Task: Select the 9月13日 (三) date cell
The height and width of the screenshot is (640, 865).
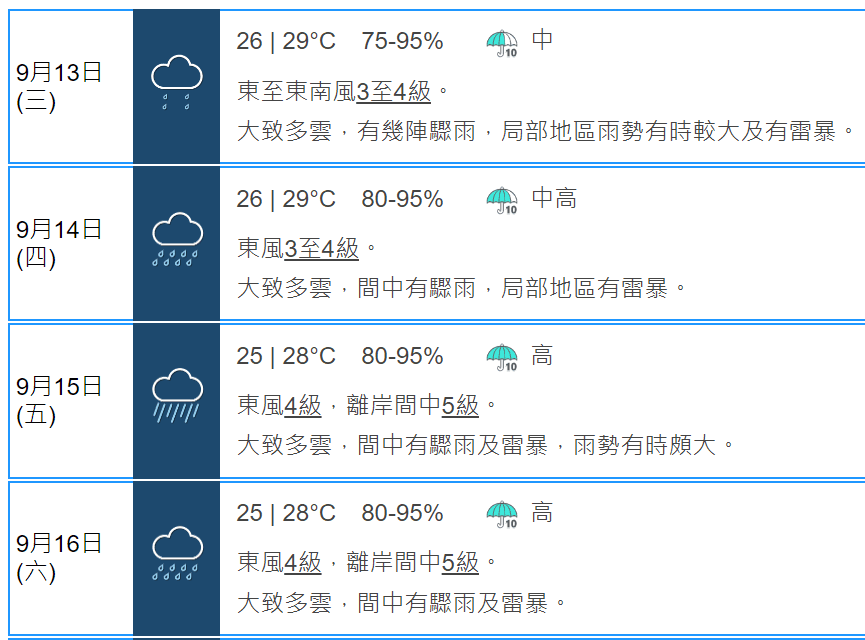Action: (x=71, y=87)
